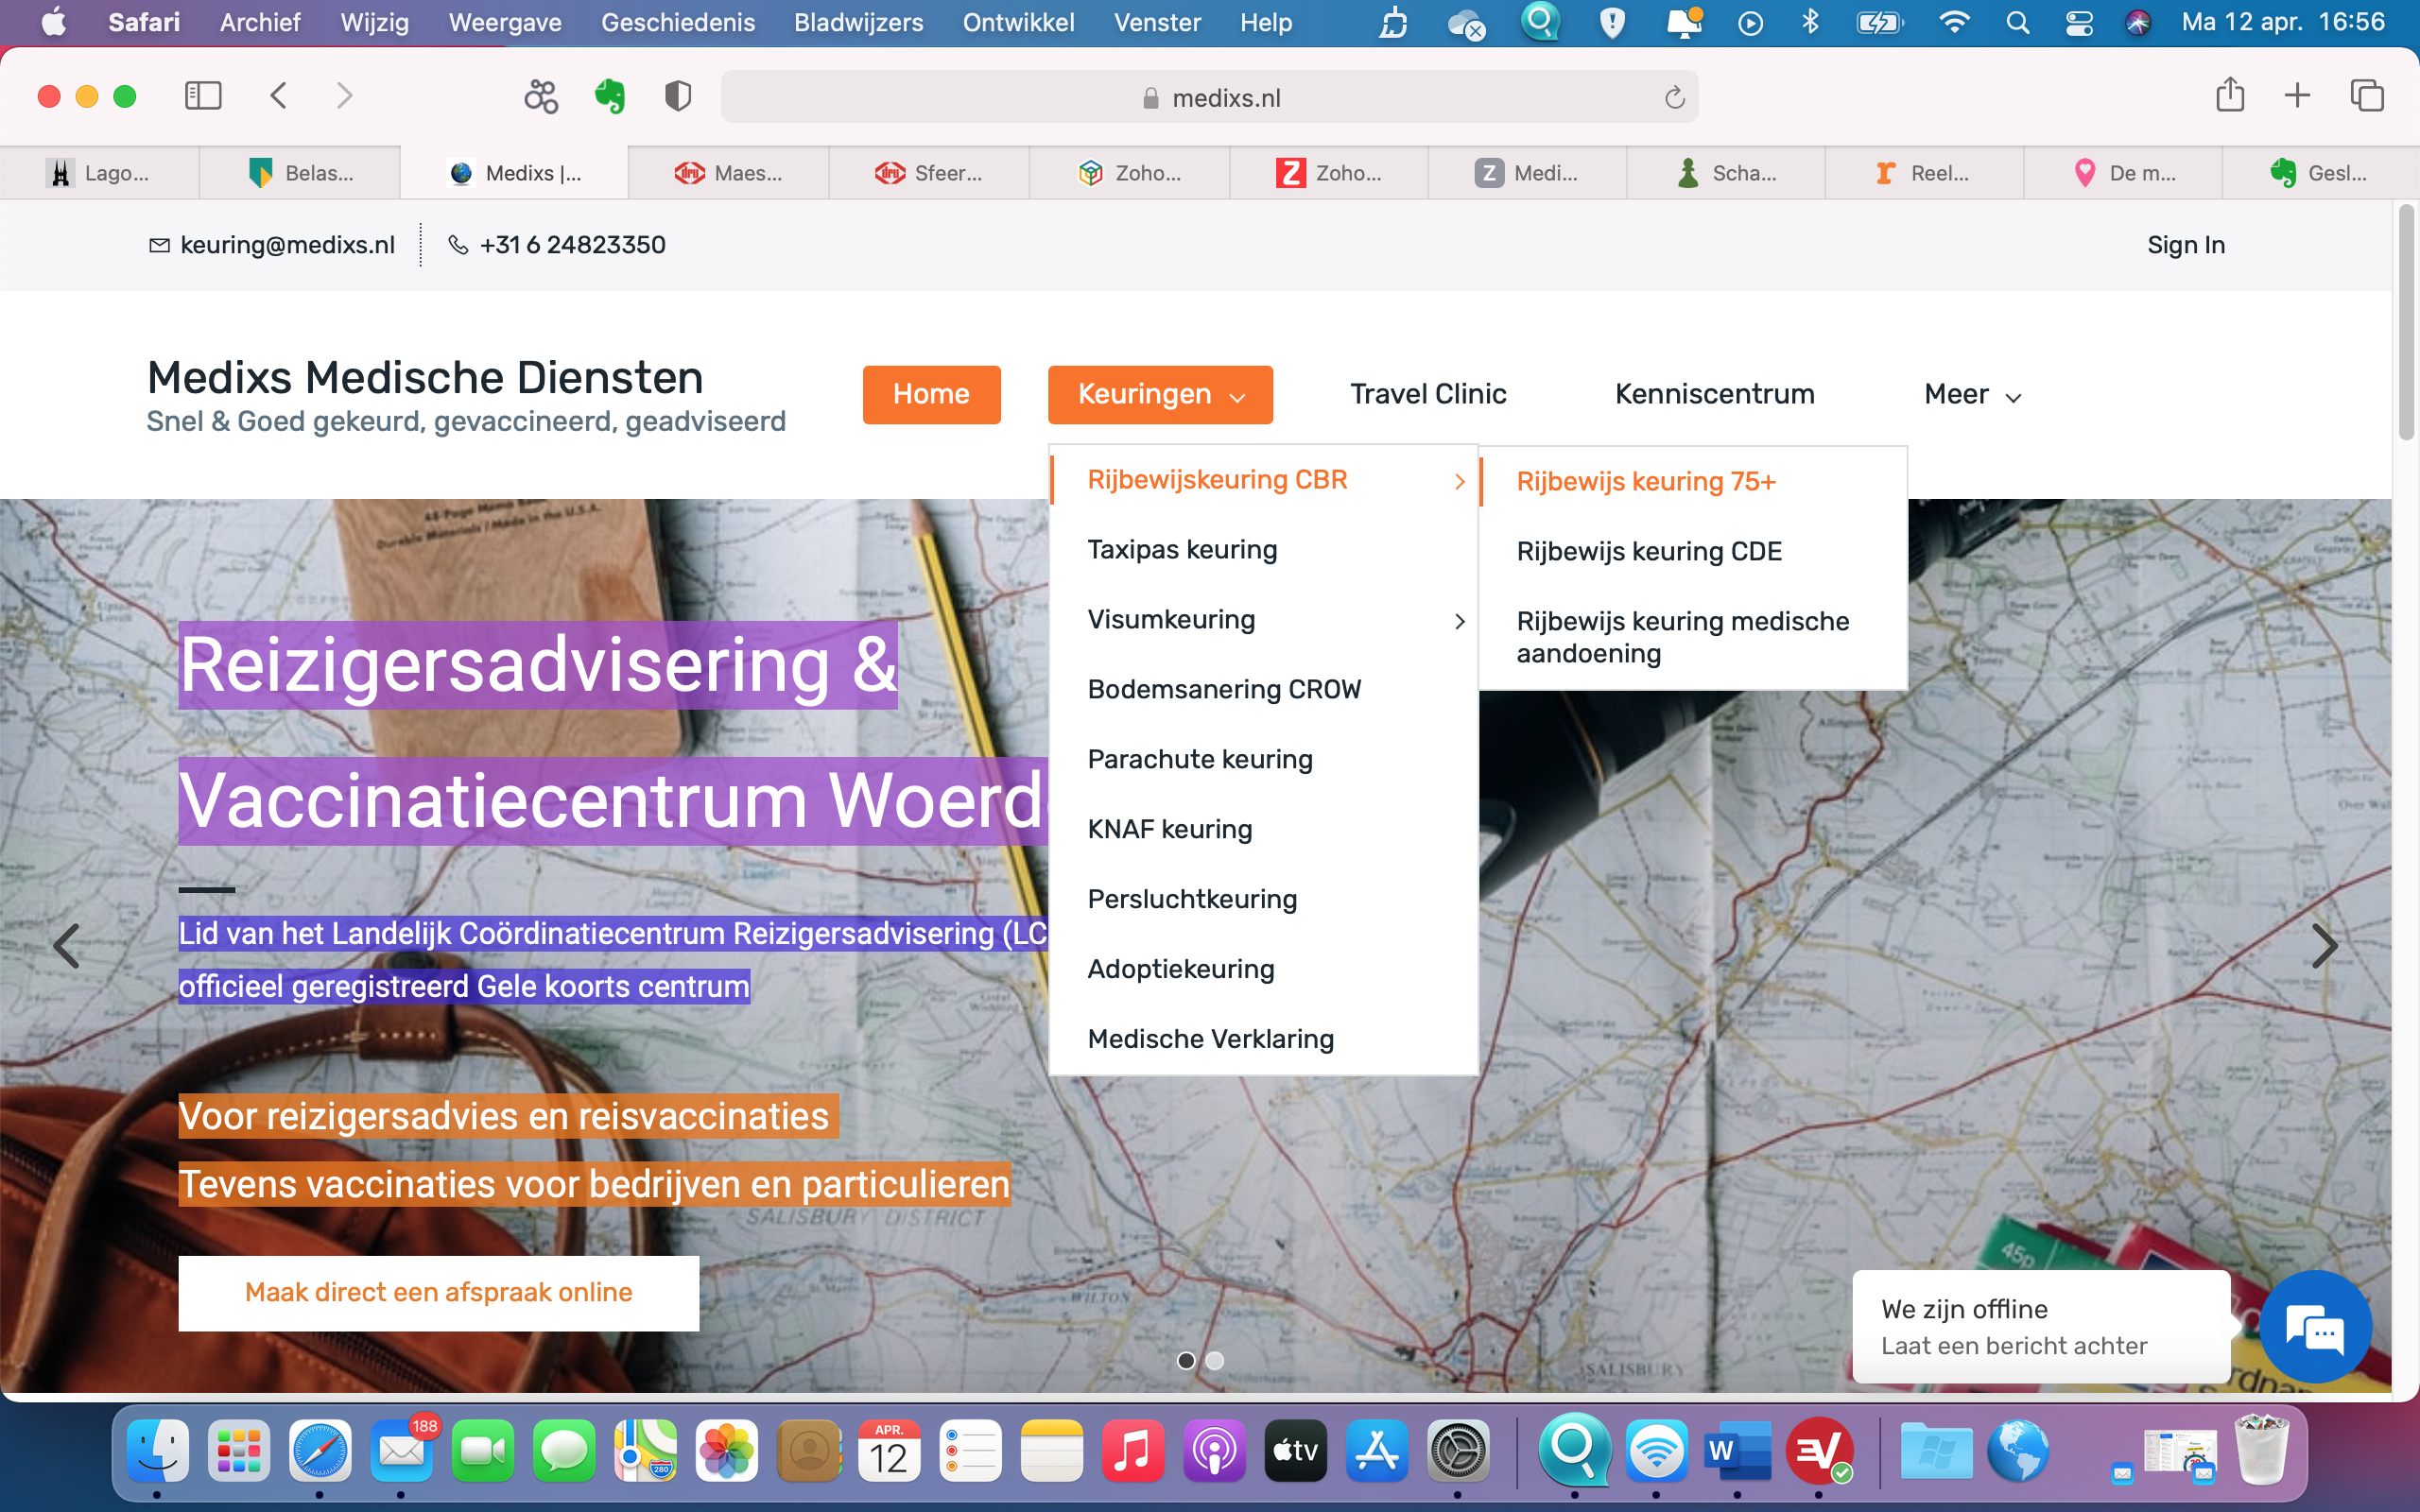Switch to the Scha... tab
The image size is (2420, 1512).
1727,173
